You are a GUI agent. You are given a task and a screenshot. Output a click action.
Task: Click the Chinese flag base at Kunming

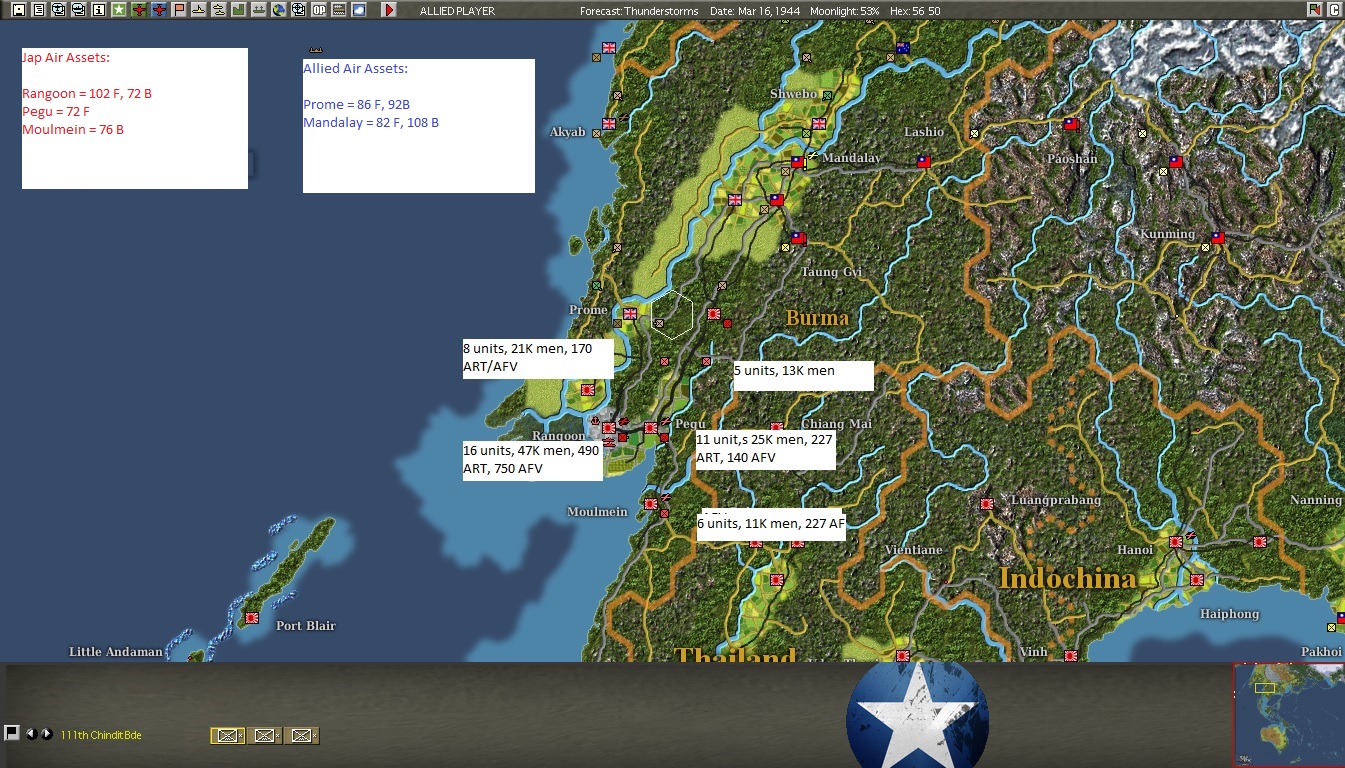(1217, 238)
